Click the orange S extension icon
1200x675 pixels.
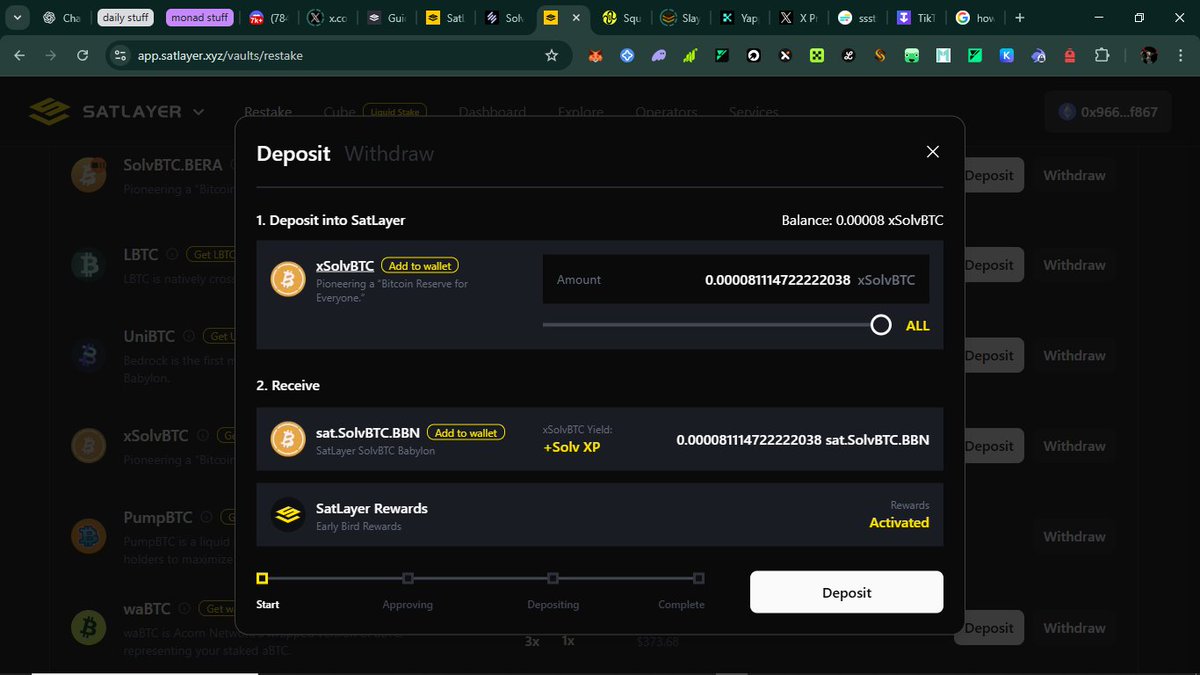point(879,56)
